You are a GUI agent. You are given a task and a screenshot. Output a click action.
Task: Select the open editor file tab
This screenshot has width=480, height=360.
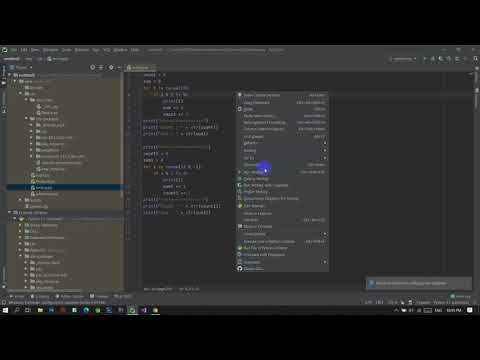[139, 68]
